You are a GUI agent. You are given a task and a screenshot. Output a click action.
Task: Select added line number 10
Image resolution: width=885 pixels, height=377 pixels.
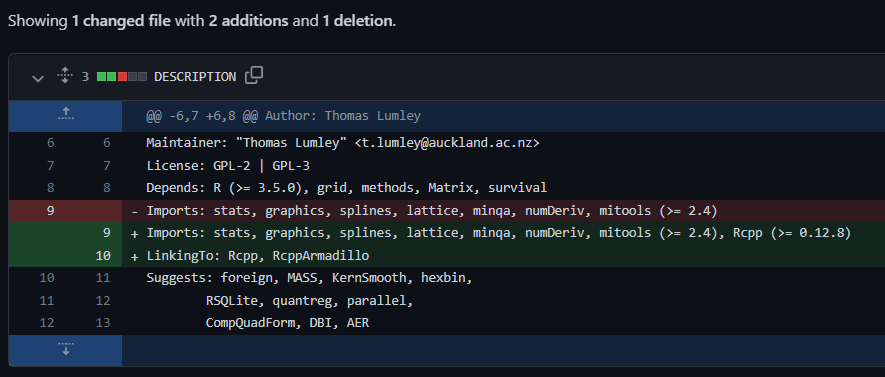click(103, 256)
